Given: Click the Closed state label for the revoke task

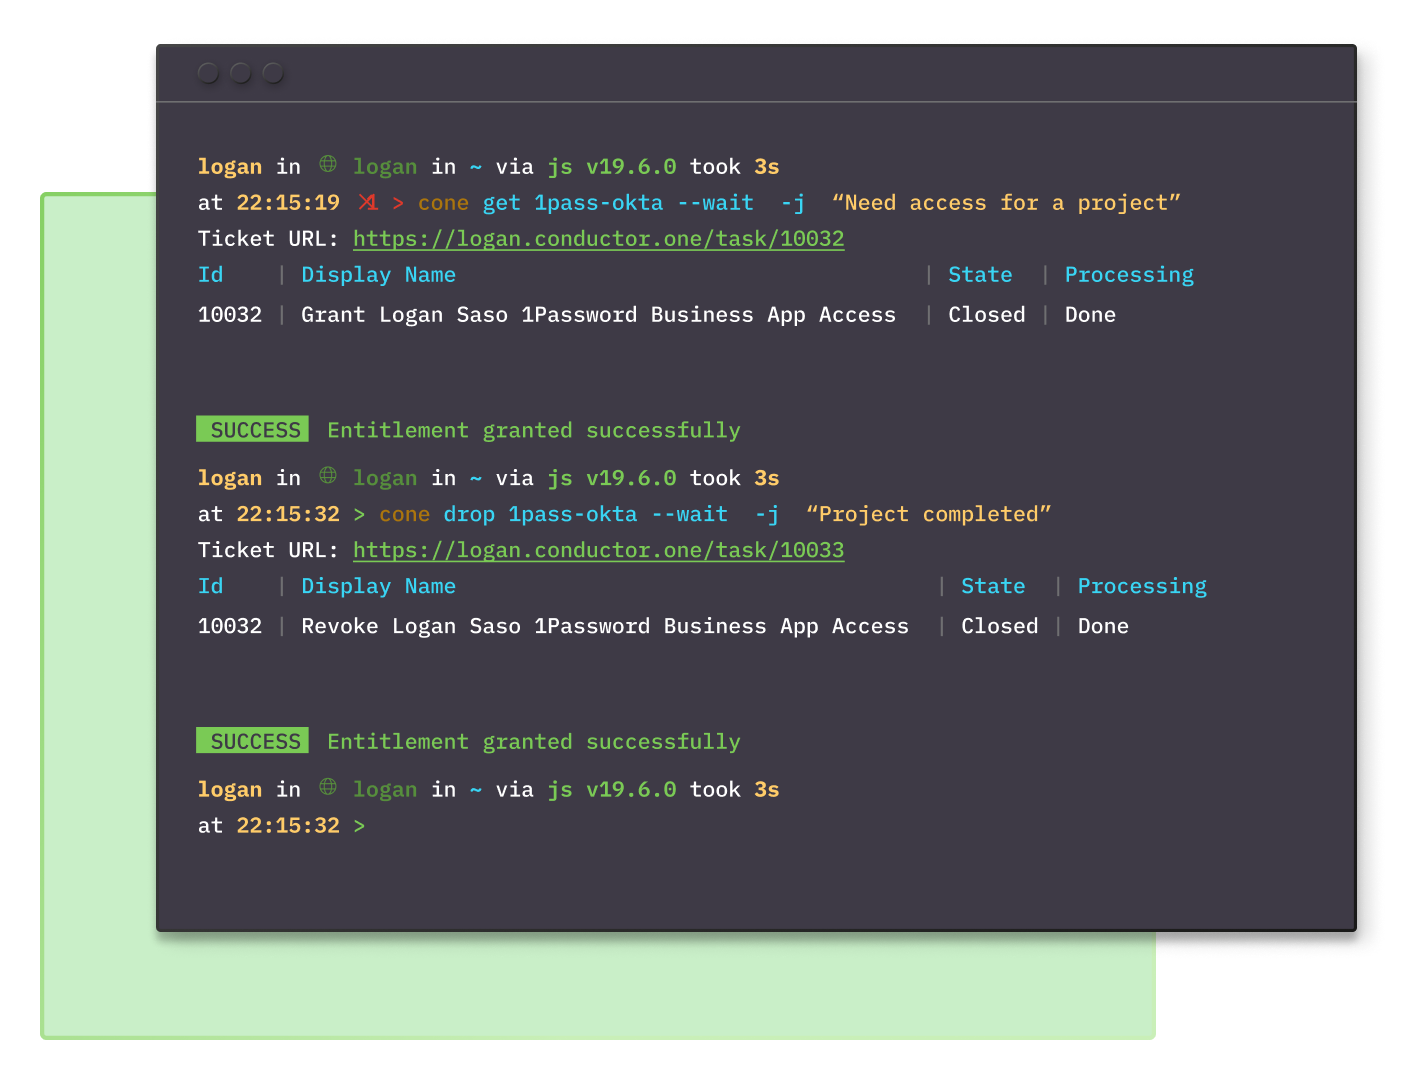Looking at the screenshot, I should (999, 626).
